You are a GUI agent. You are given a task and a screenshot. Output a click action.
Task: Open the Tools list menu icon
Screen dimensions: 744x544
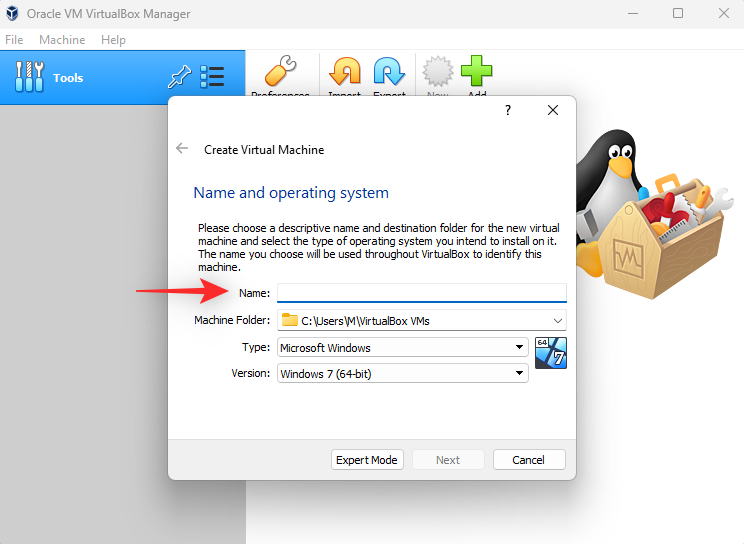point(212,76)
